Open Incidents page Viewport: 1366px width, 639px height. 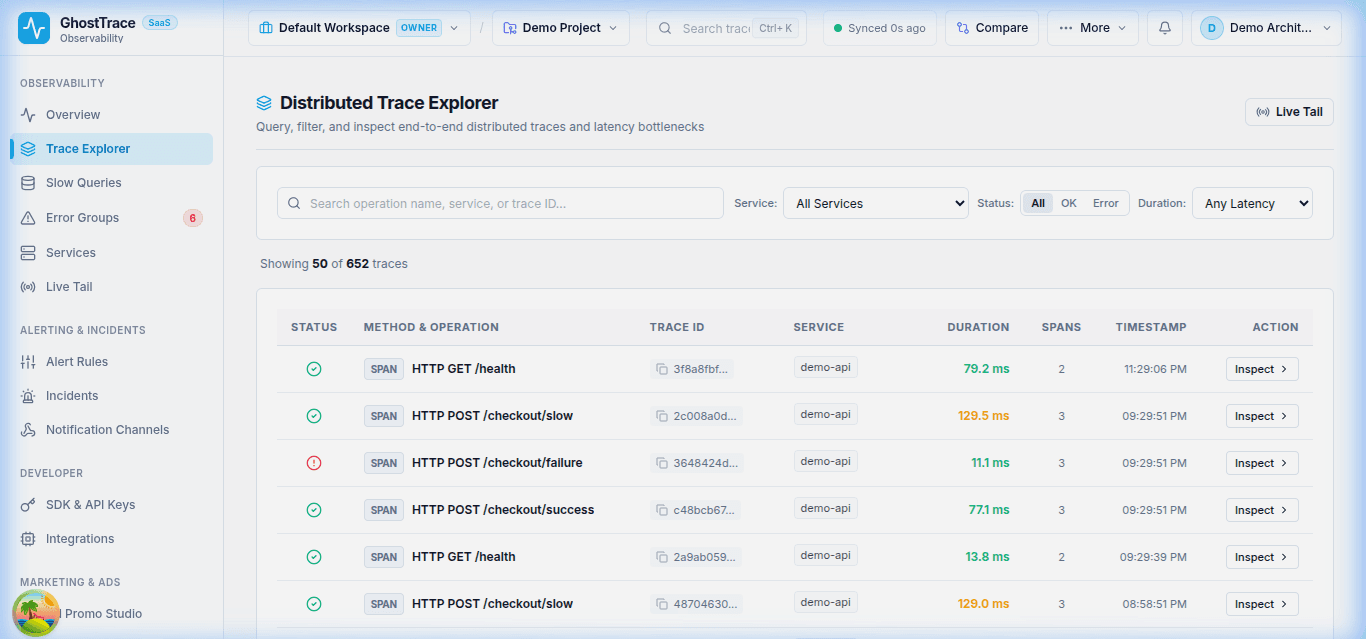[x=112, y=396]
